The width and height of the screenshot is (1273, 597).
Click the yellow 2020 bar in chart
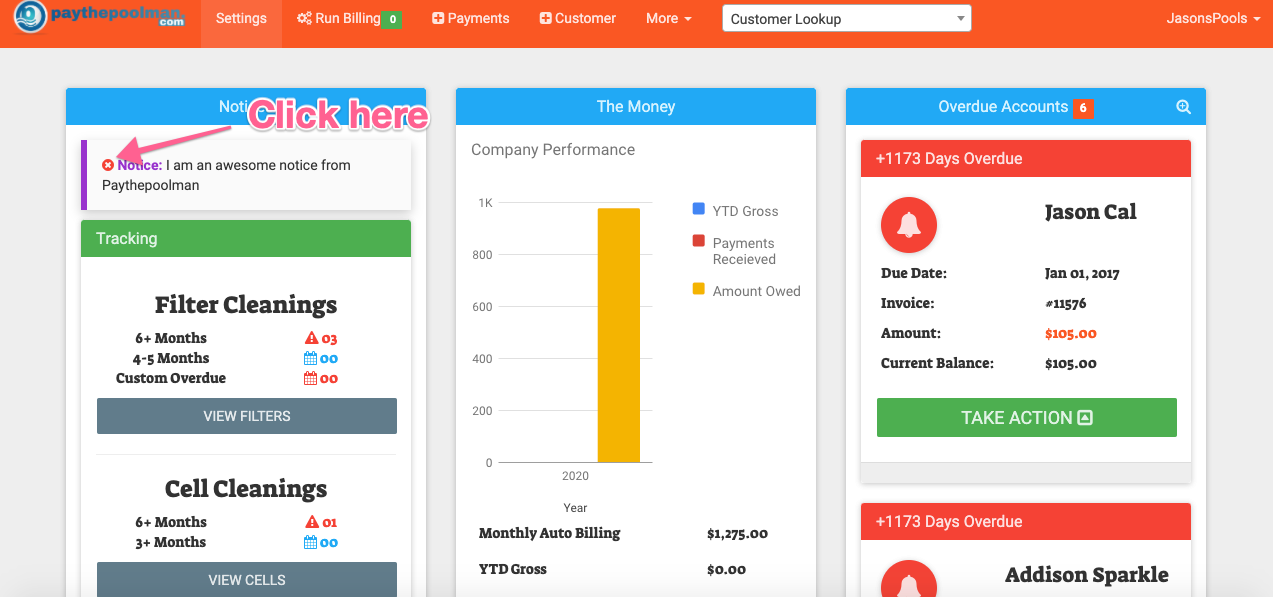(x=619, y=335)
